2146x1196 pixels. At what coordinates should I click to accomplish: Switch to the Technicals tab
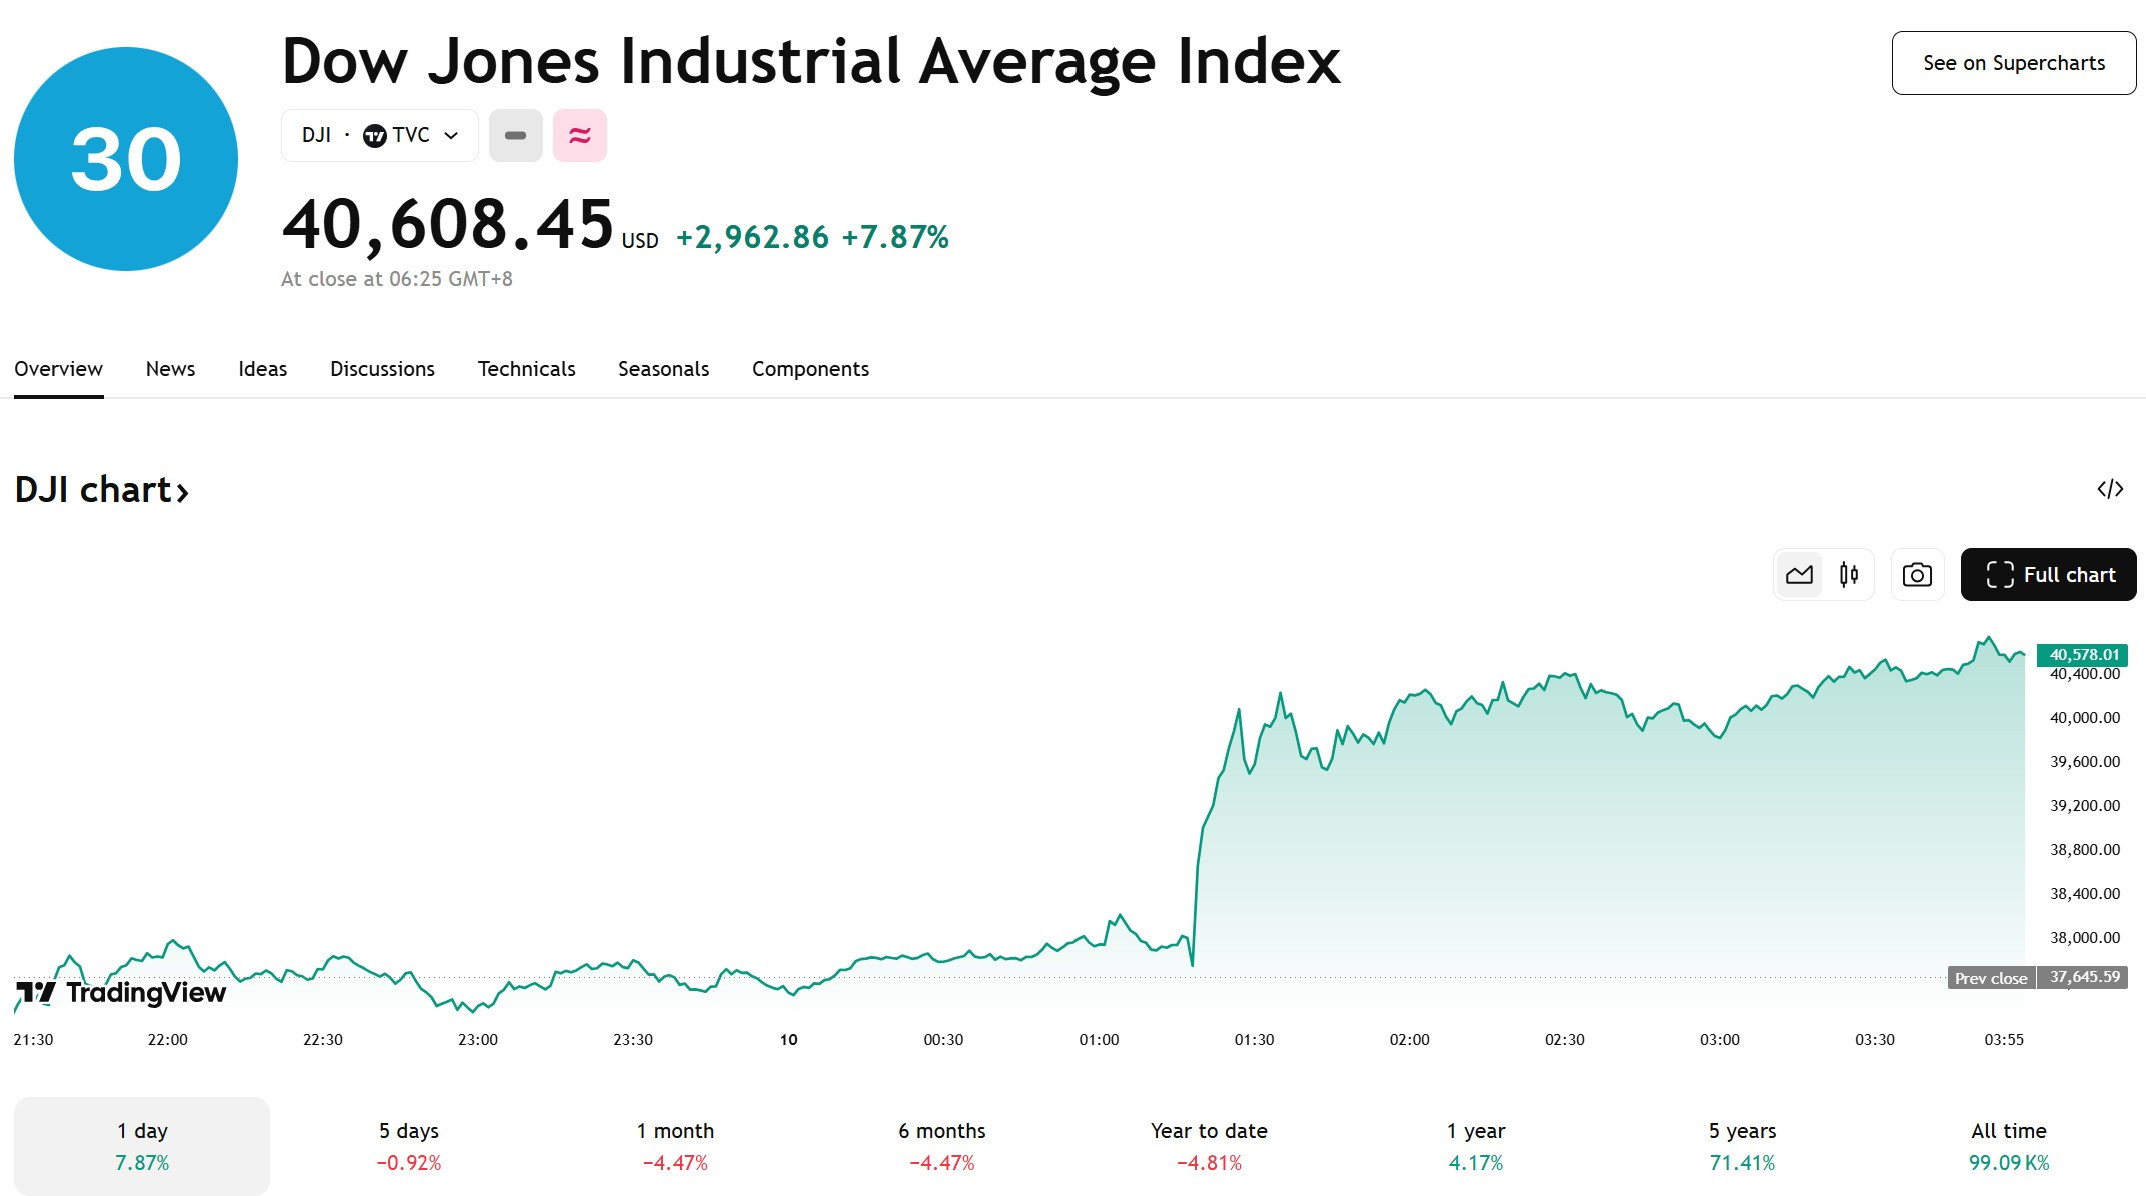tap(527, 369)
